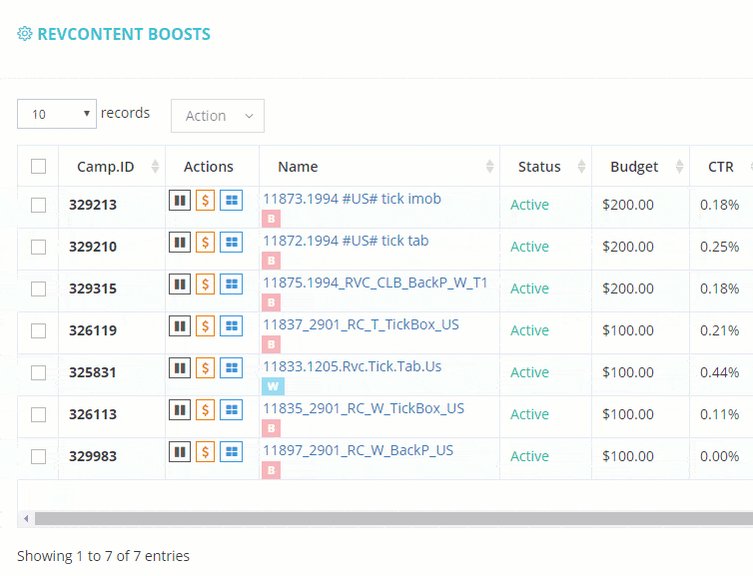Click the REVCONTENT BOOSTS heading
The image size is (753, 576).
[x=124, y=34]
